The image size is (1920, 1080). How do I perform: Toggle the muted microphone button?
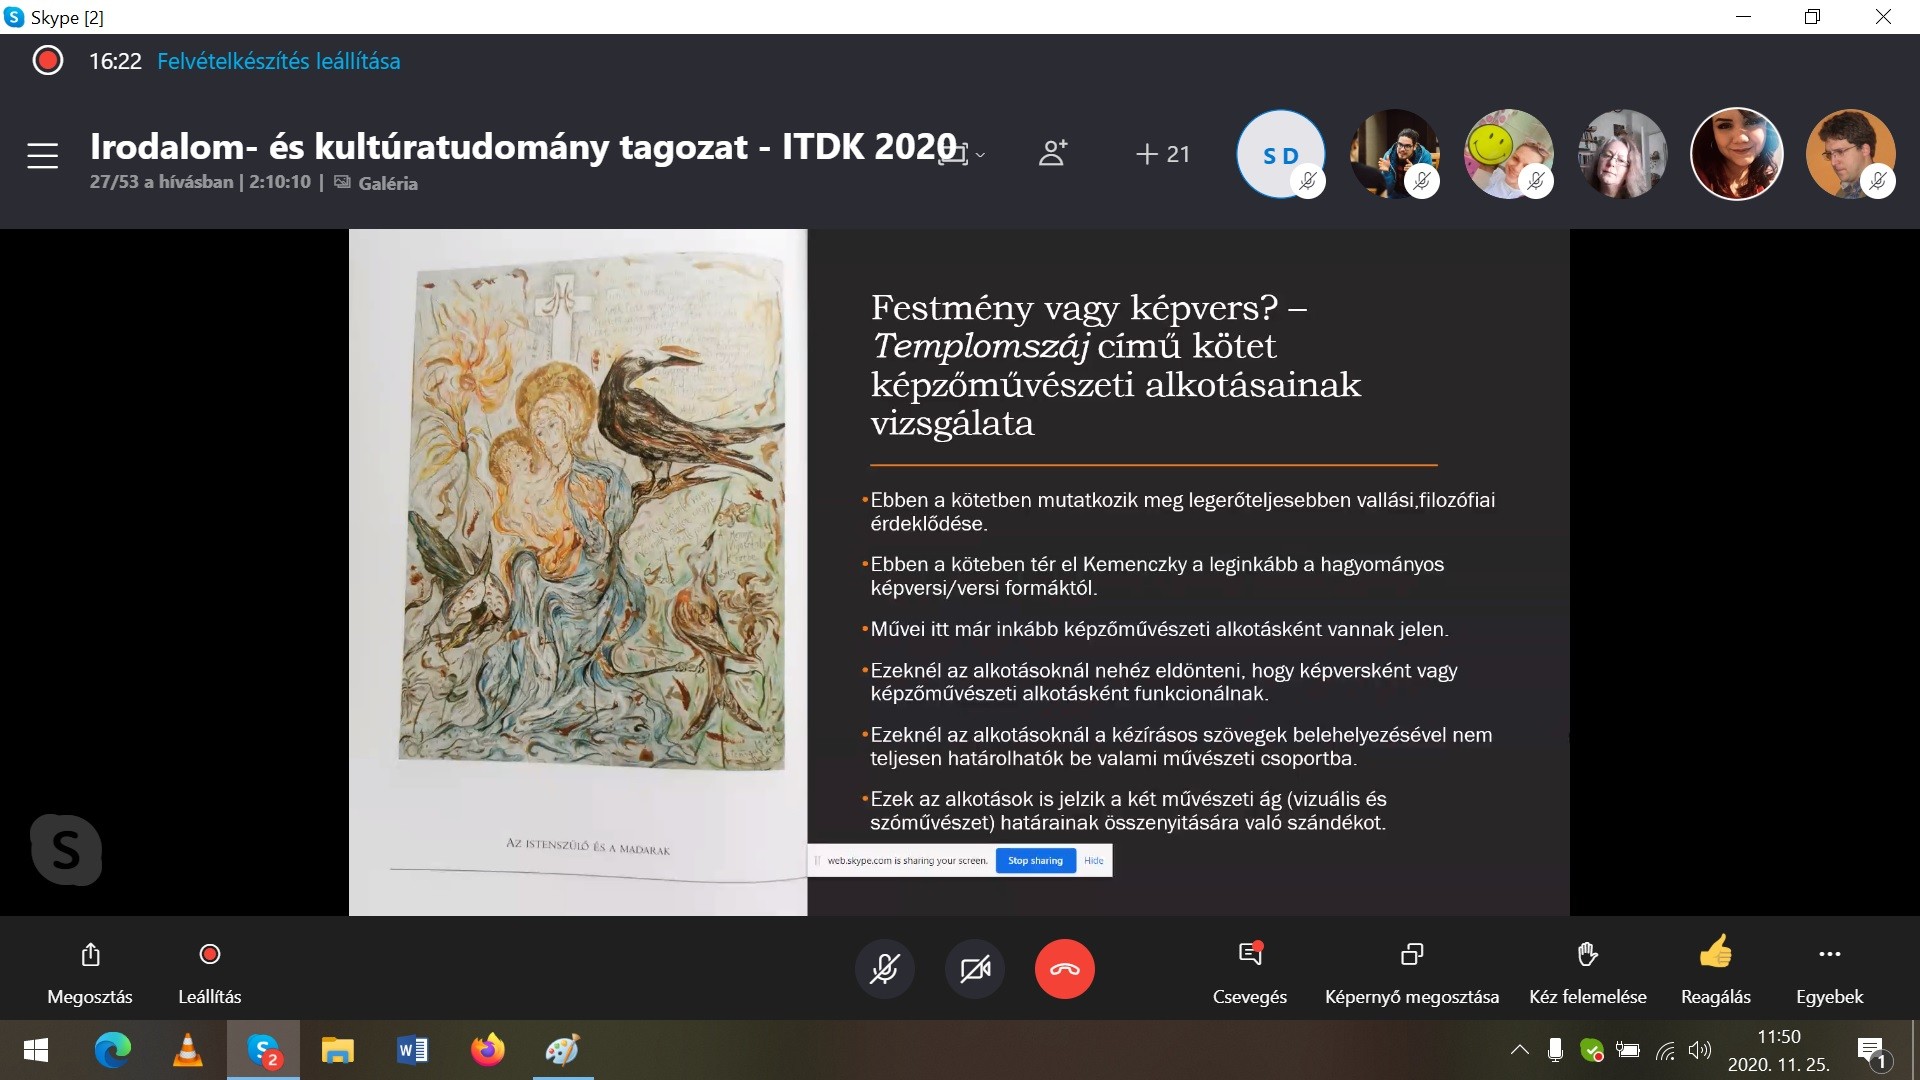tap(884, 968)
